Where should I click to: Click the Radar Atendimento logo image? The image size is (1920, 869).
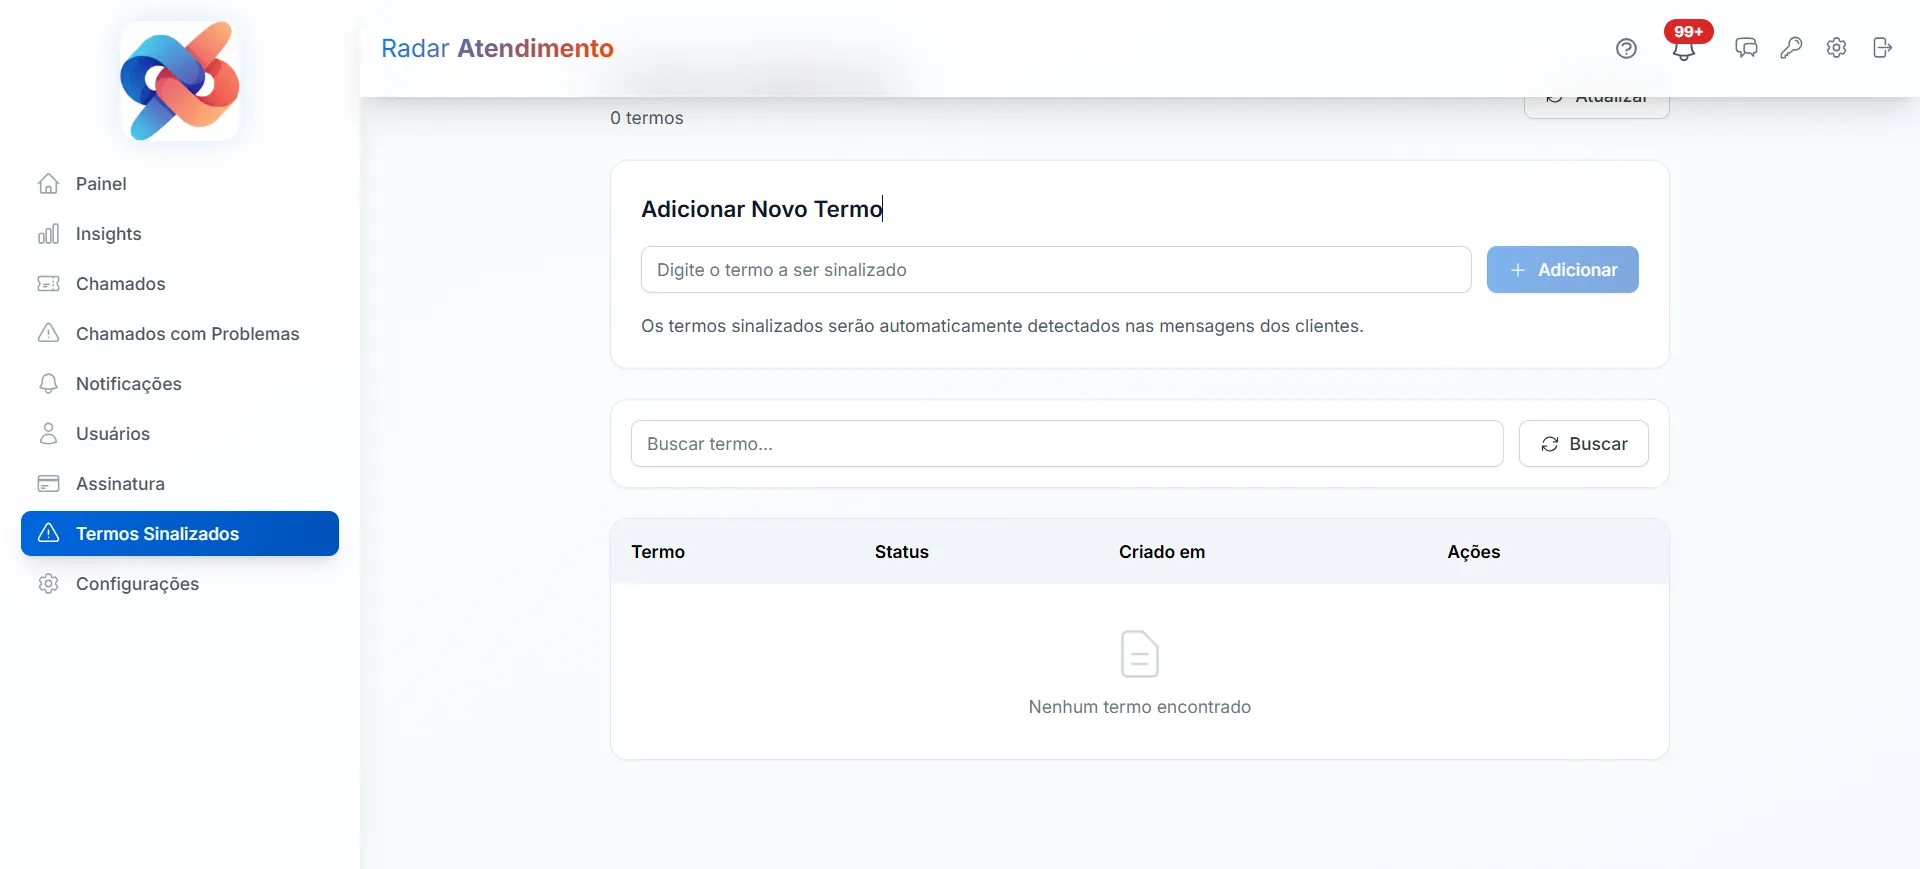click(180, 81)
